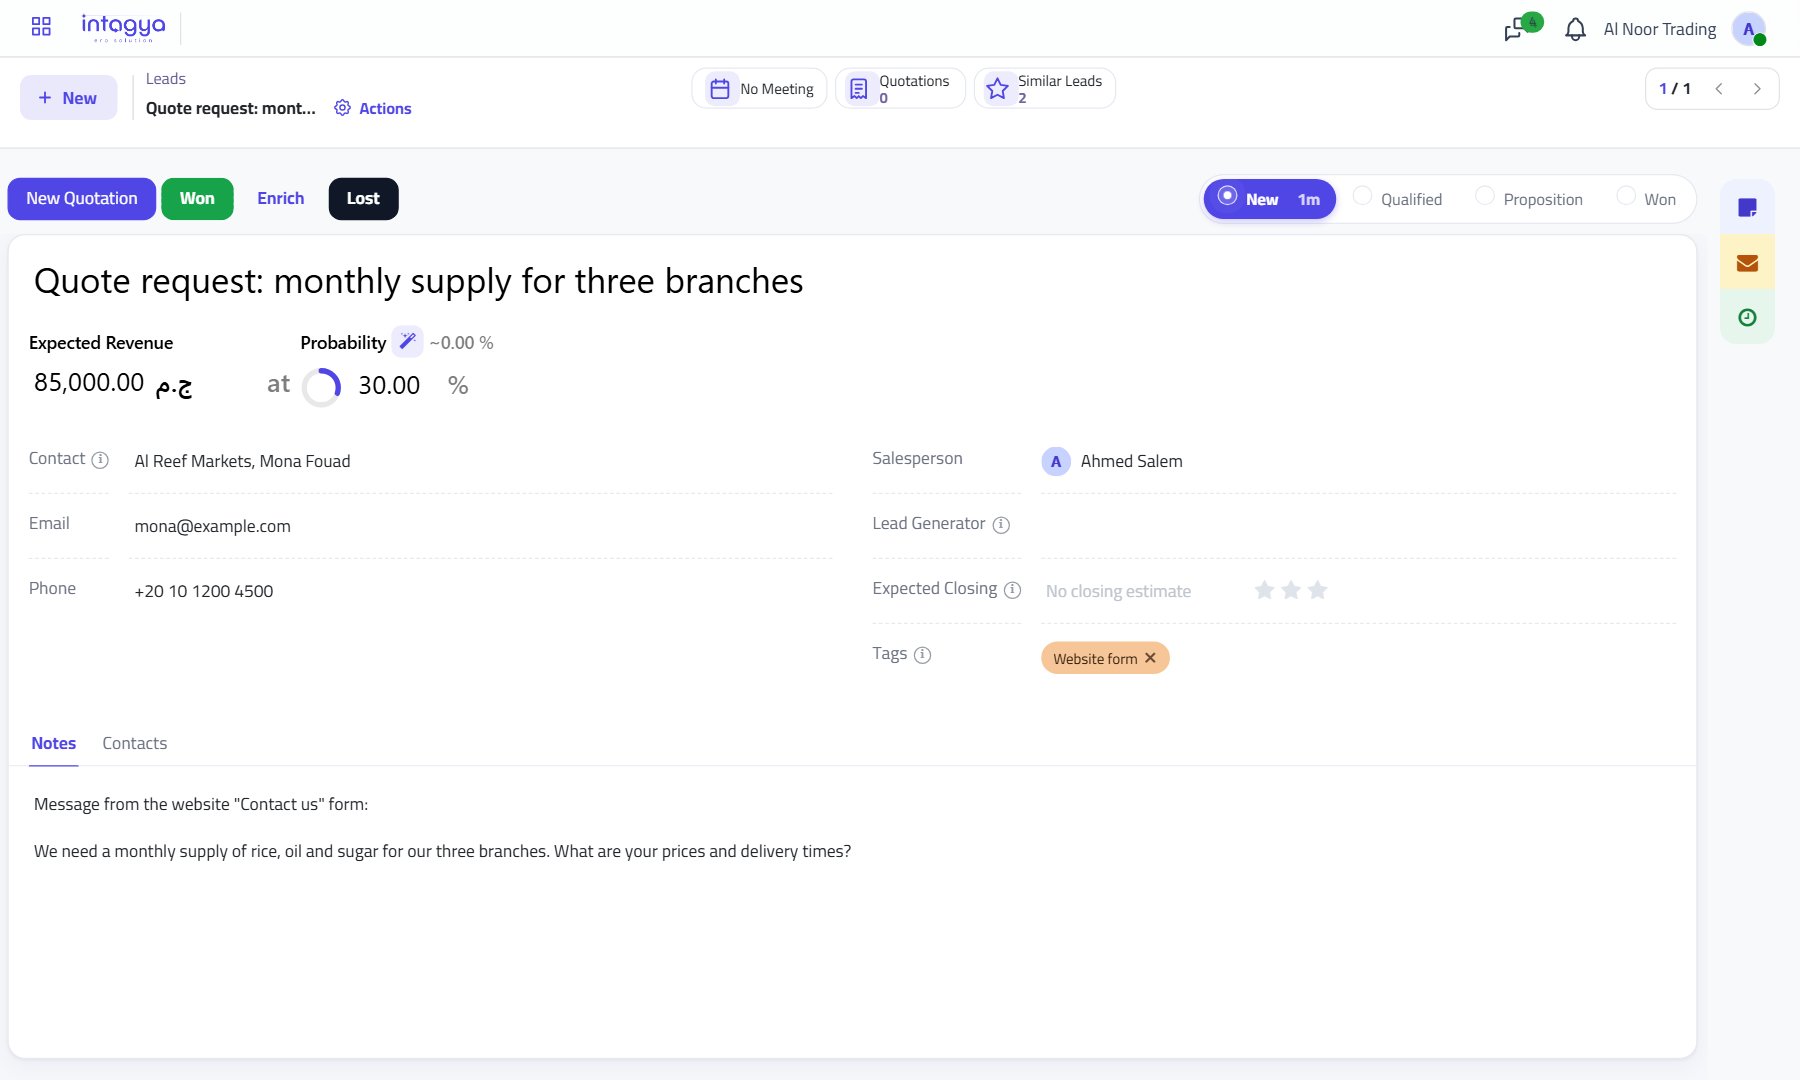Open the Contact field dropdown
Viewport: 1800px width, 1080px height.
click(483, 461)
